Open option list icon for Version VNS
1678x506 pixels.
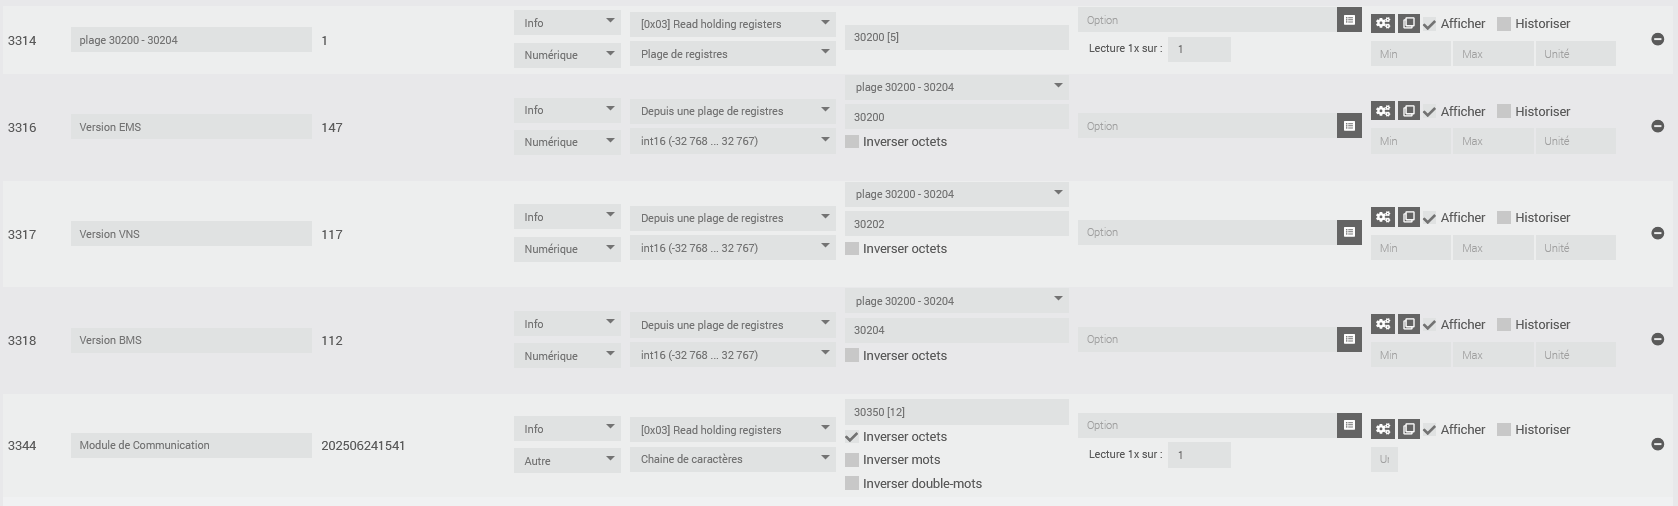click(1349, 233)
